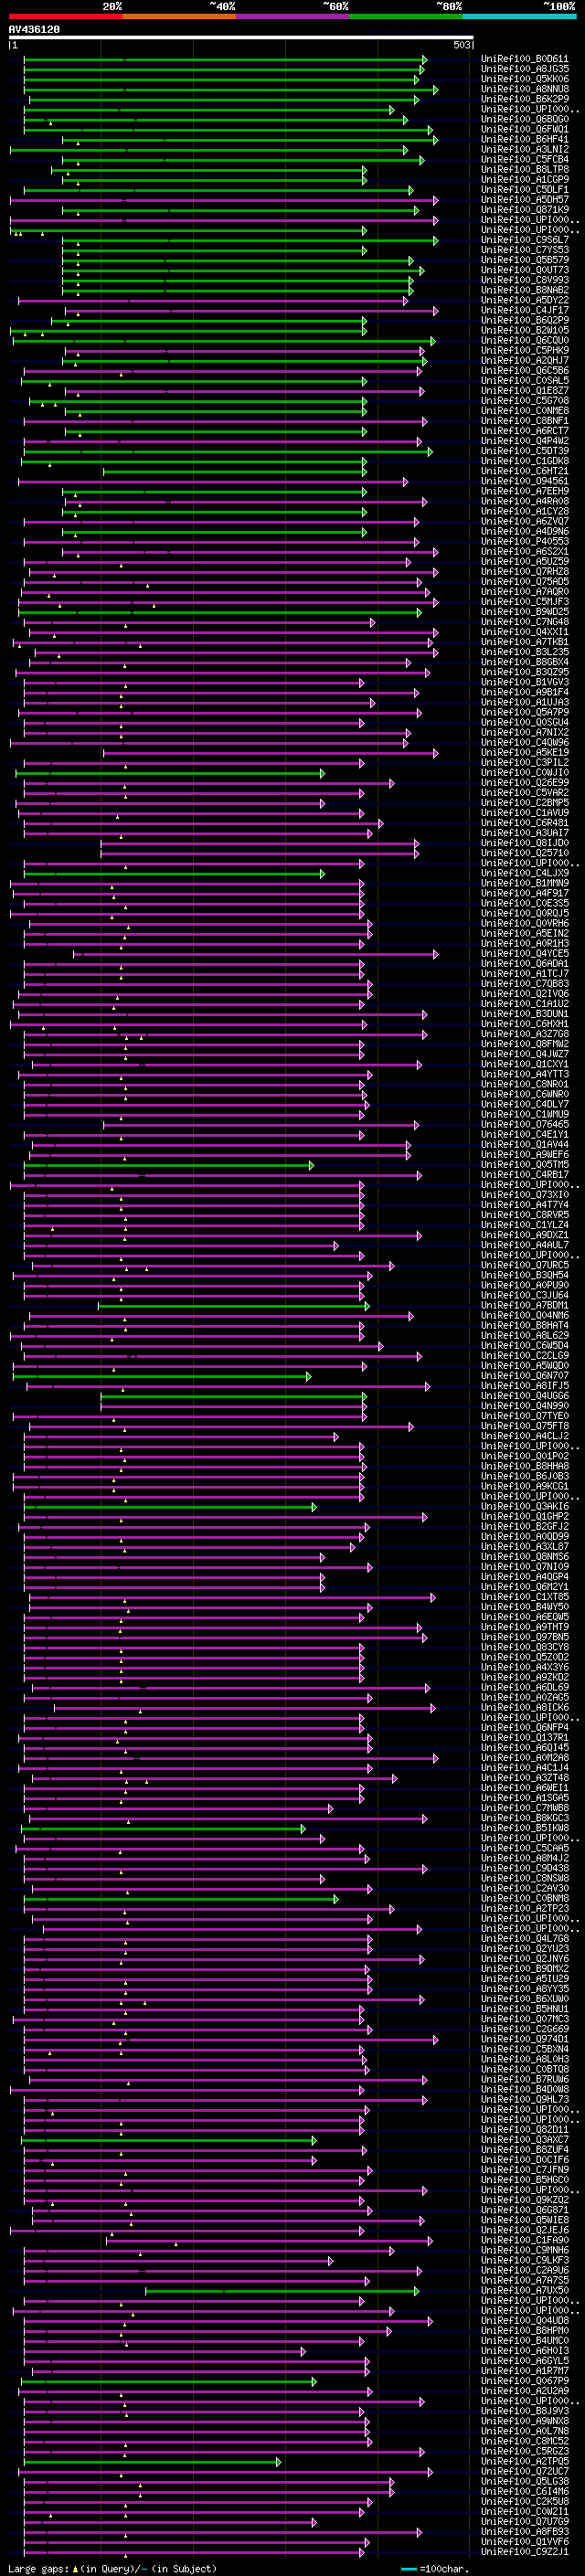Screen dimensions: 585x2576
Task: Select the UniRef100_Q1CXY1 label
Action: (525, 1064)
